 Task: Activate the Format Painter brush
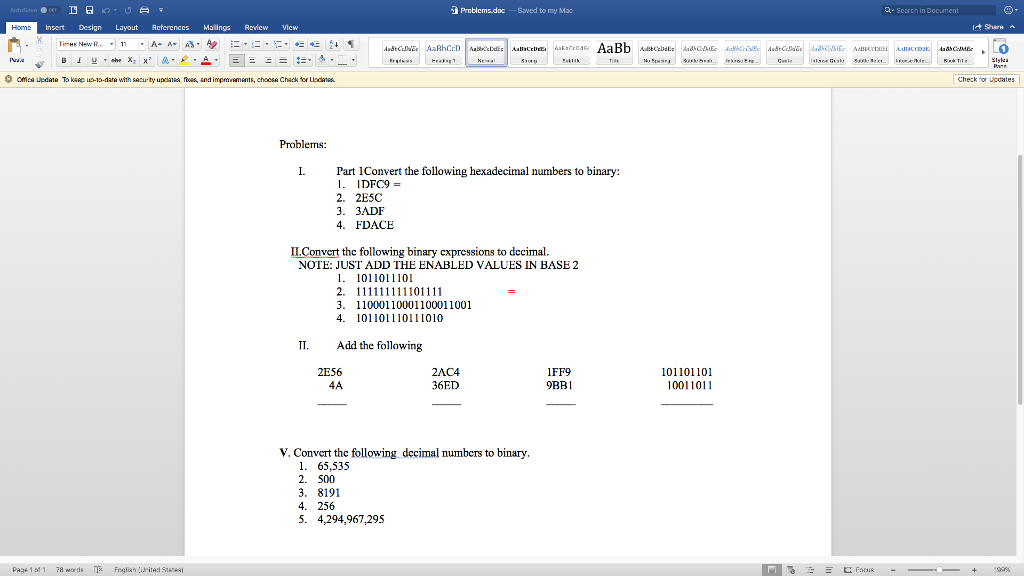coord(39,64)
